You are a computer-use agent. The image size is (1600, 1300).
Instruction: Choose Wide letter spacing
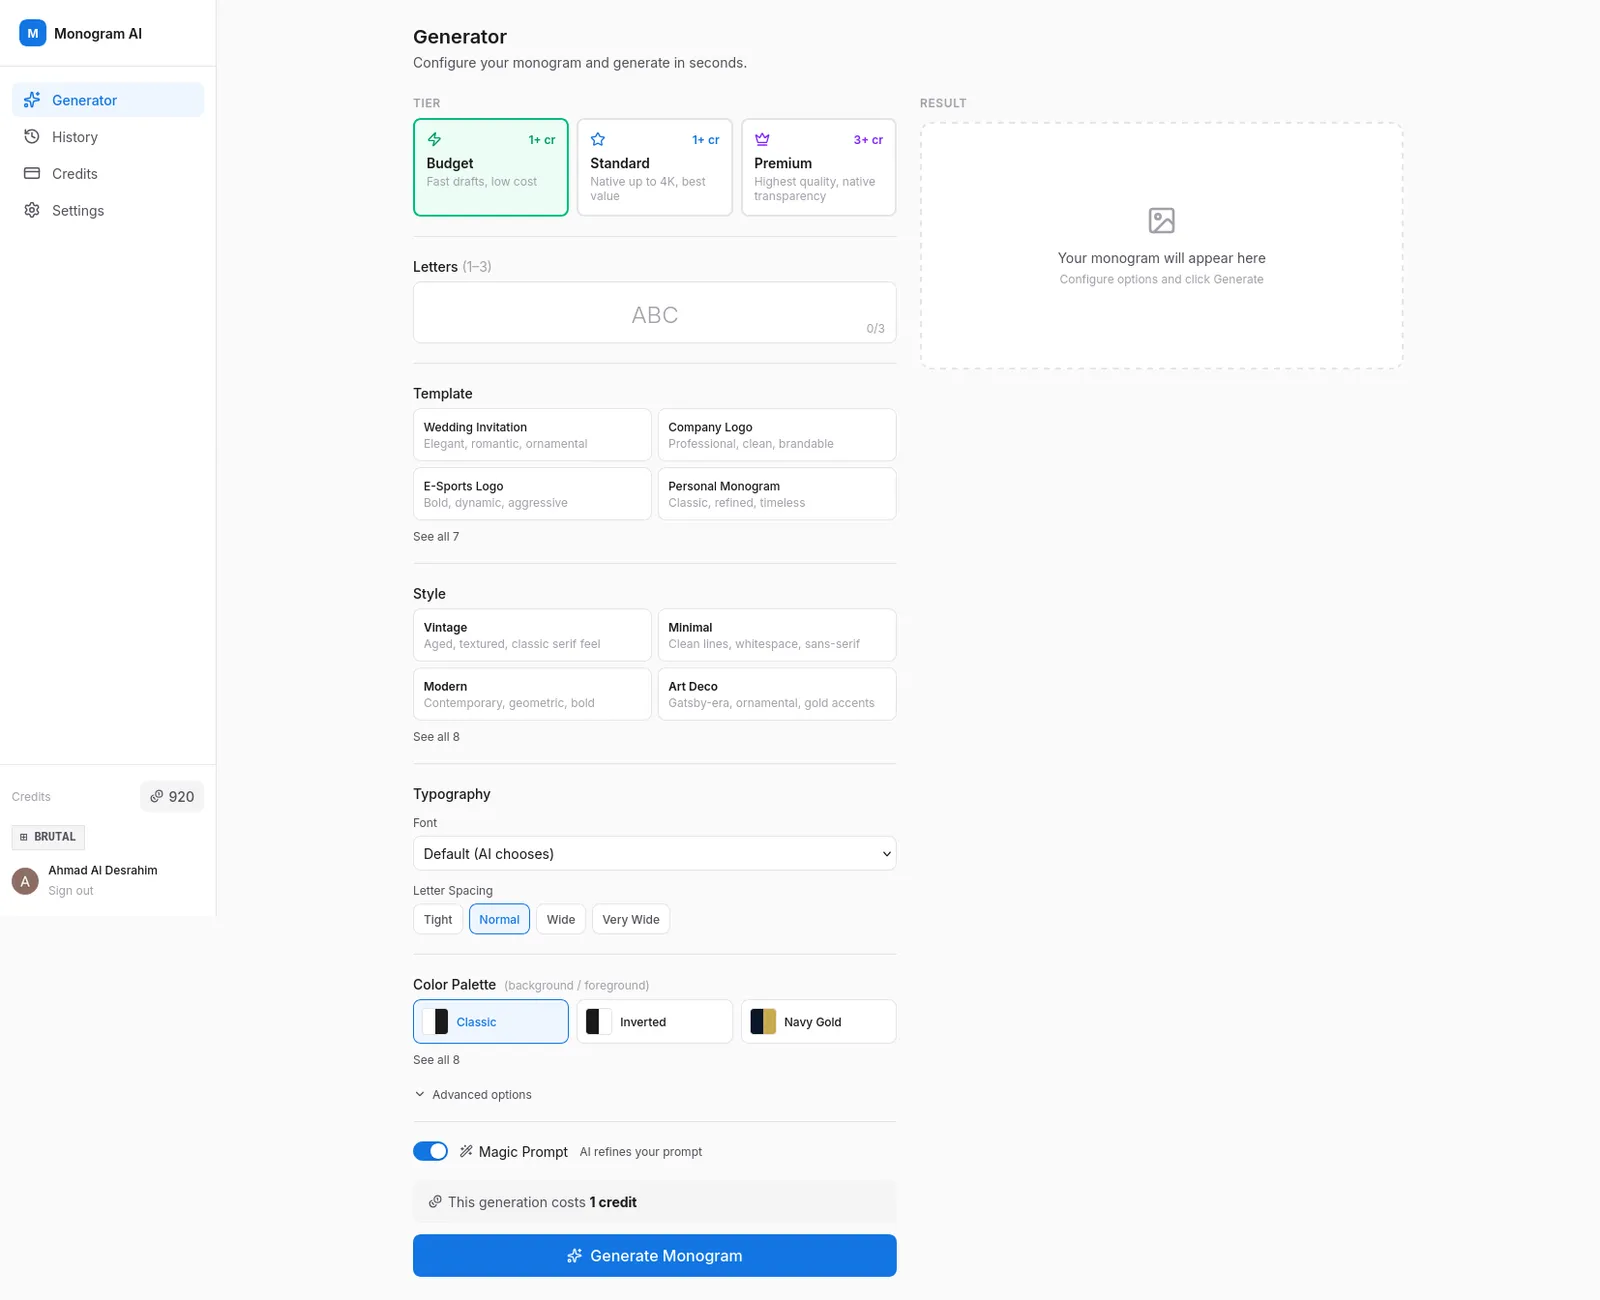(x=561, y=919)
